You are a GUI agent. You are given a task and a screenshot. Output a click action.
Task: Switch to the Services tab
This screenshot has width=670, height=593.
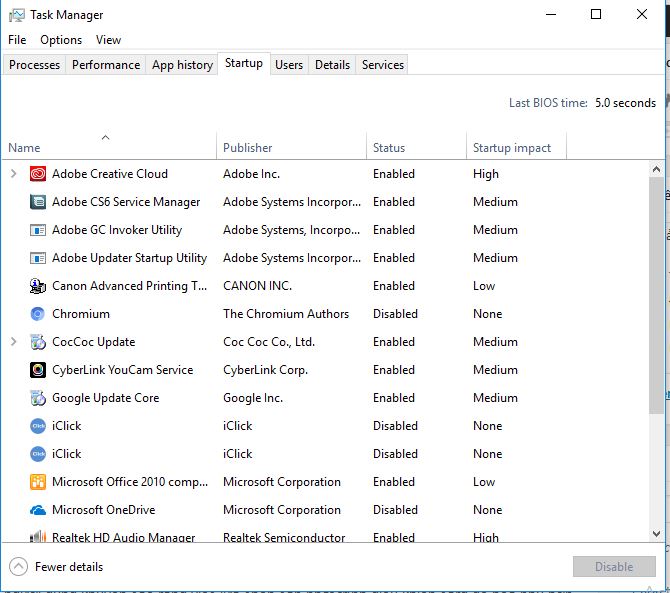pos(383,65)
